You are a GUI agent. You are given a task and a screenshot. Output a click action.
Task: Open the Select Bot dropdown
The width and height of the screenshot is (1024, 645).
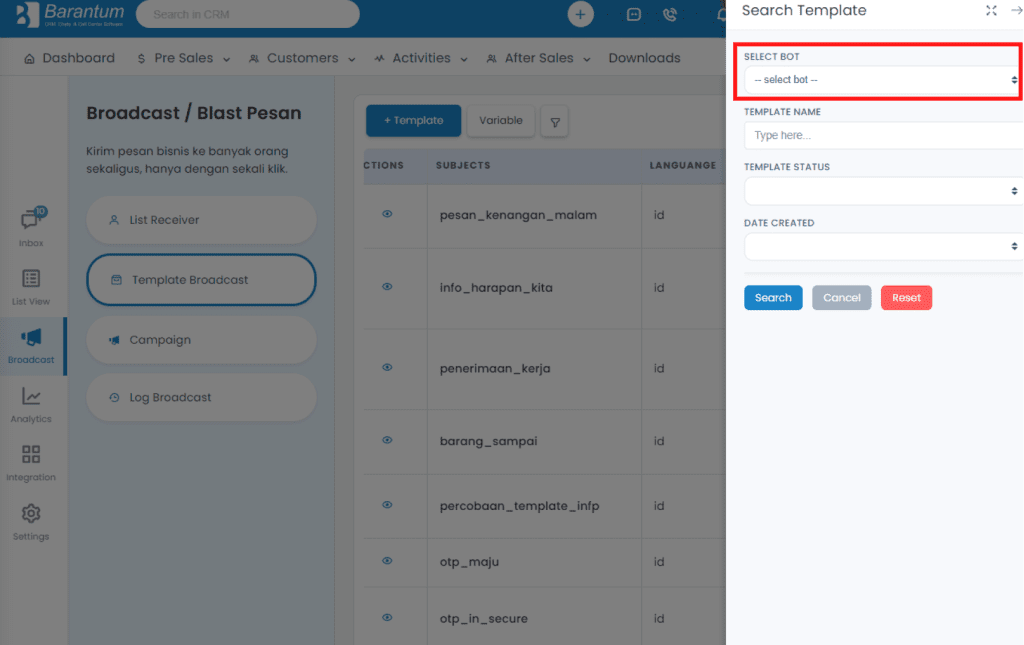click(878, 79)
